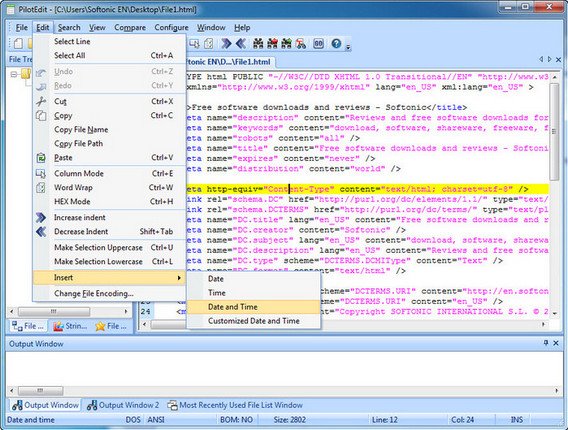Choose Make Selection Lowercase
The height and width of the screenshot is (430, 568).
pos(110,262)
